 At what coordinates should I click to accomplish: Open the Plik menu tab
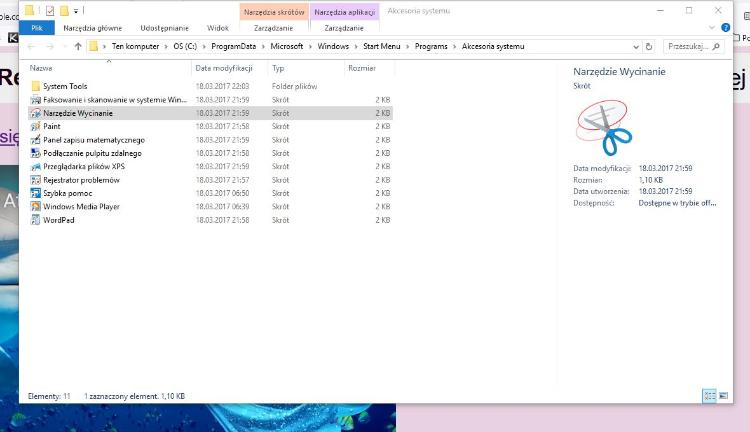(x=36, y=28)
